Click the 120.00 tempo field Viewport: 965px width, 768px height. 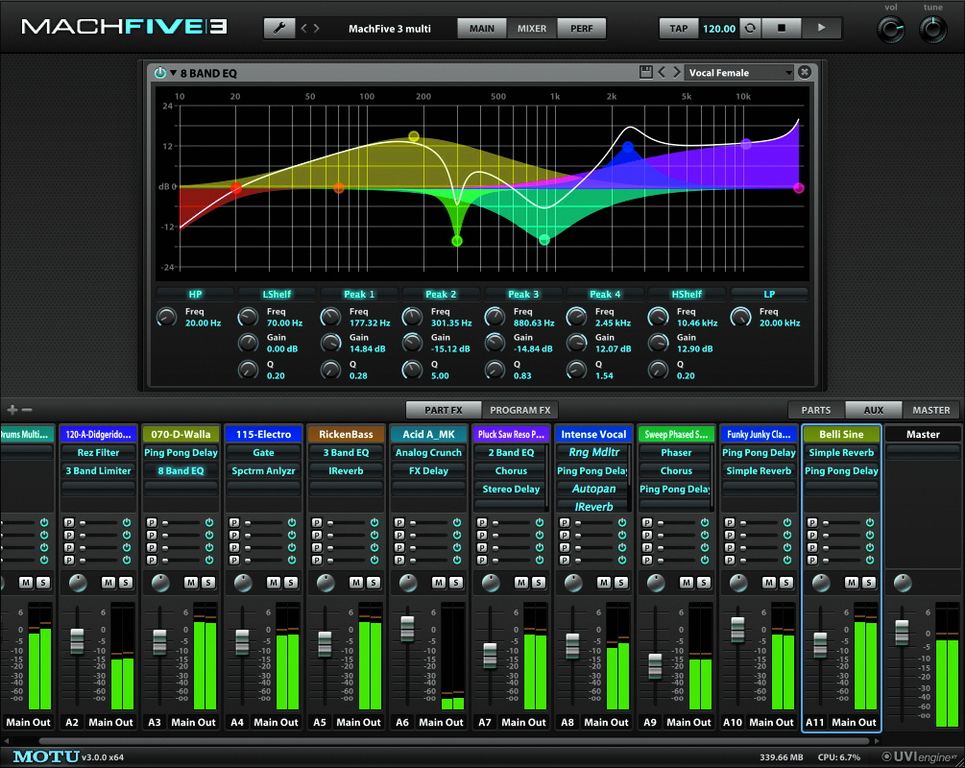coord(719,28)
